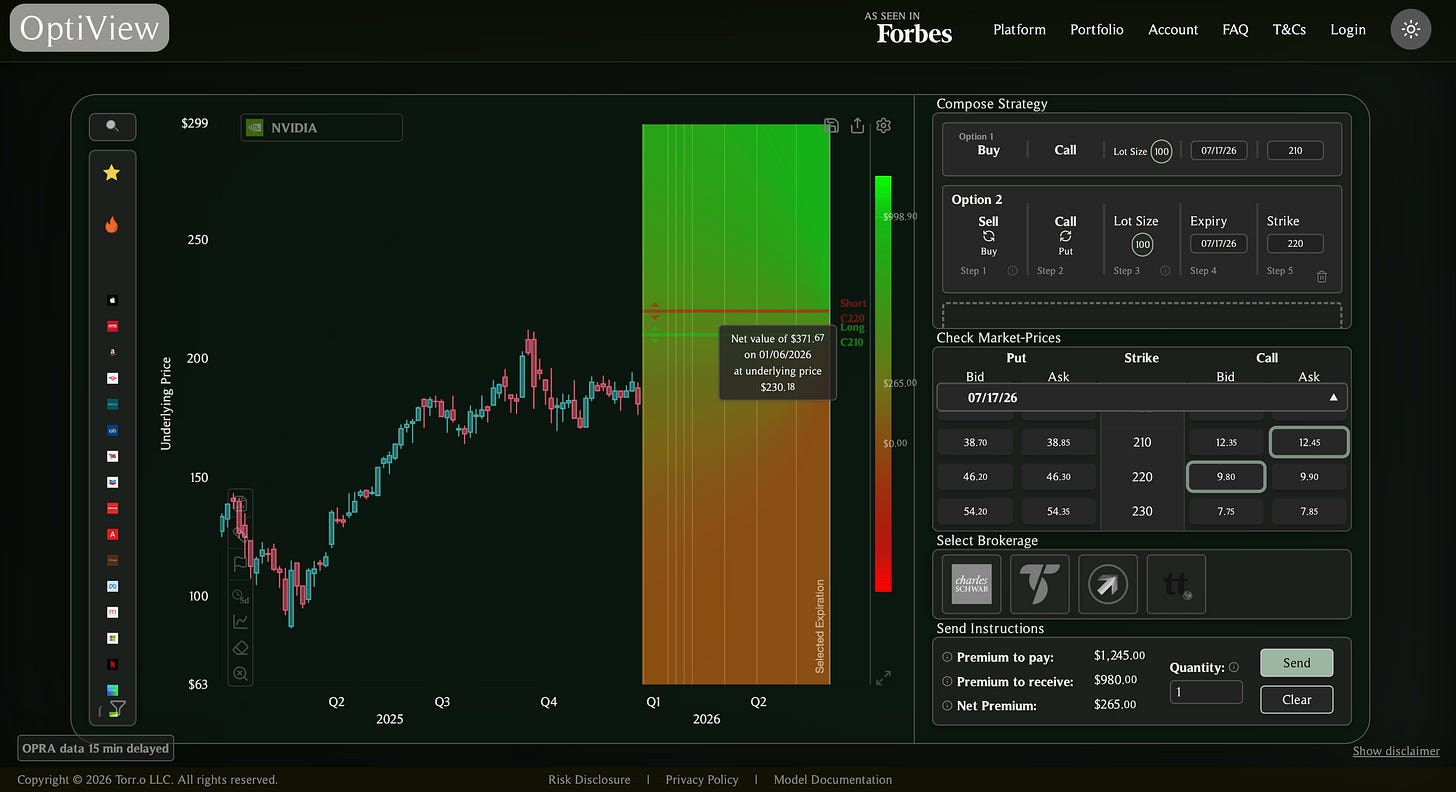Viewport: 1456px width, 792px height.
Task: Click Quantity info icon
Action: pyautogui.click(x=1234, y=667)
